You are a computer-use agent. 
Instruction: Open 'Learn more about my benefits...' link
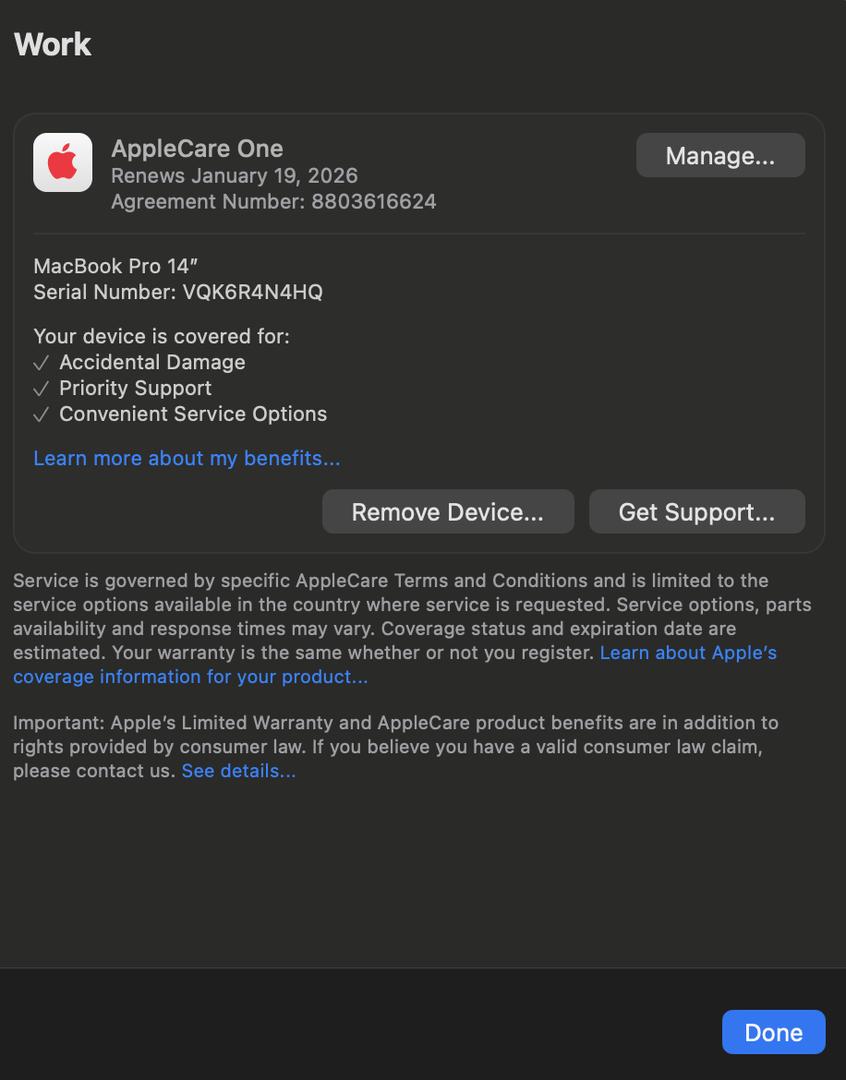[187, 458]
